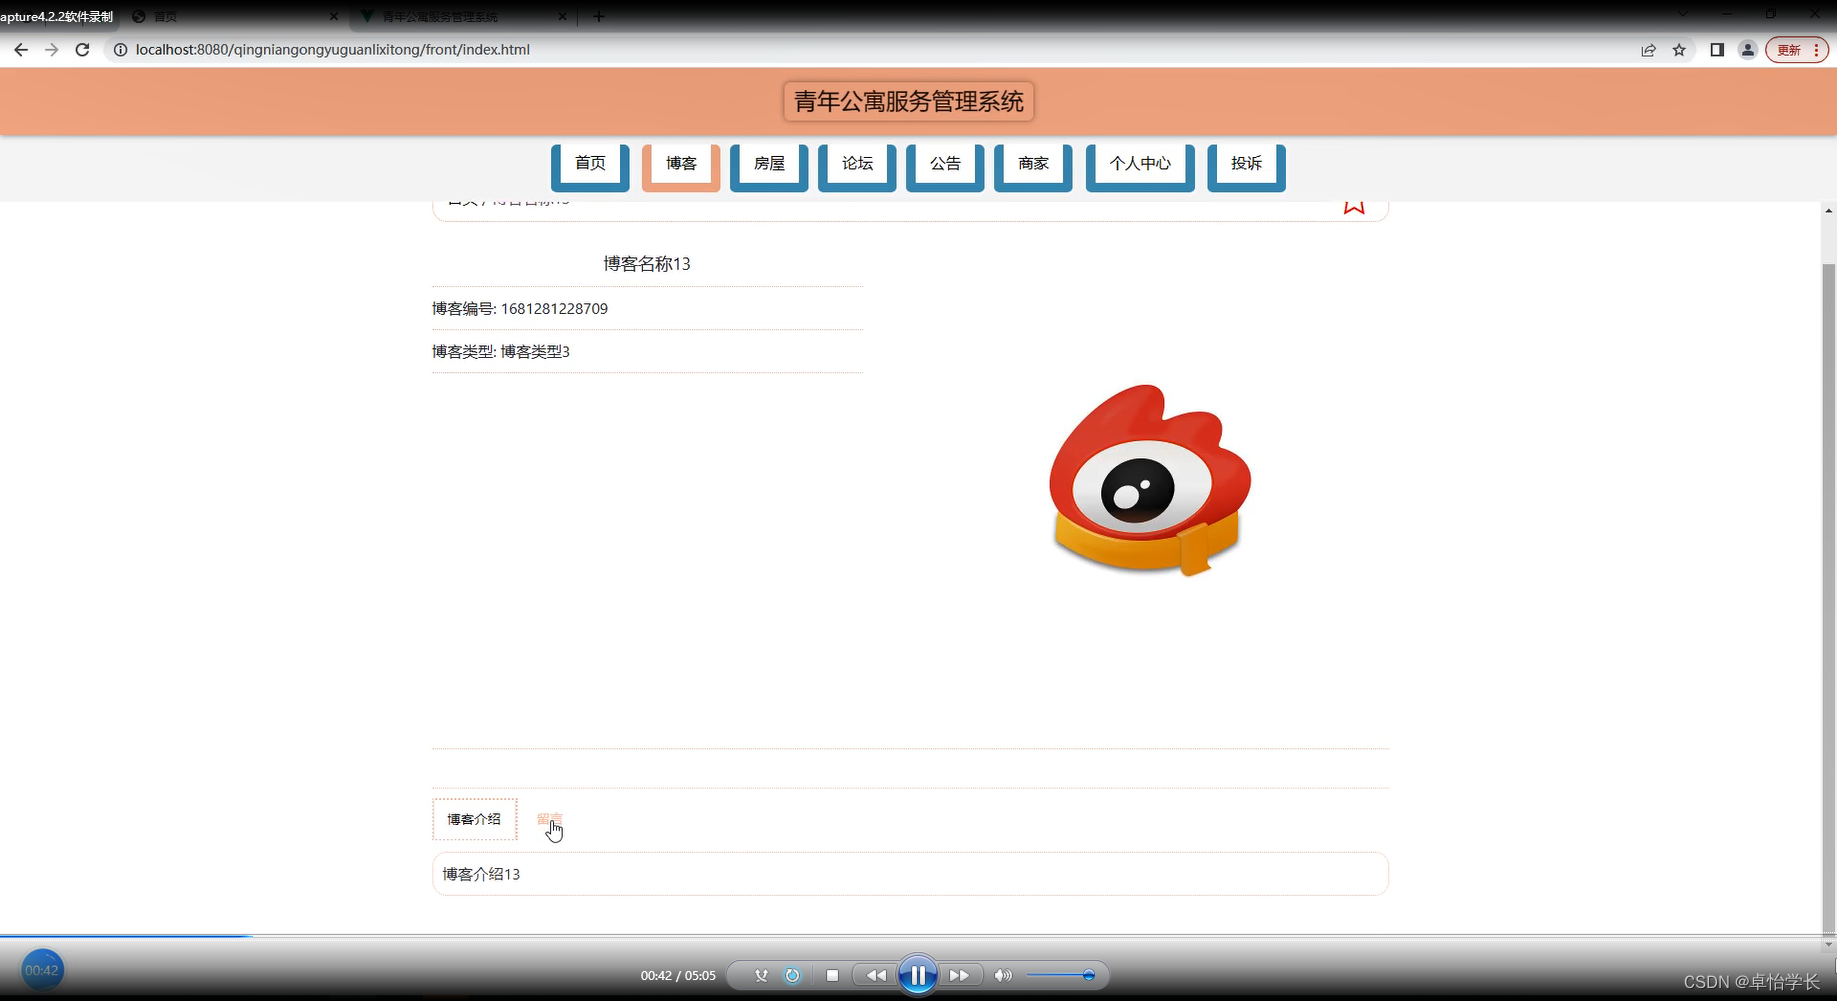Screen dimensions: 1837x1001
Task: Fast forward the video
Action: click(x=959, y=975)
